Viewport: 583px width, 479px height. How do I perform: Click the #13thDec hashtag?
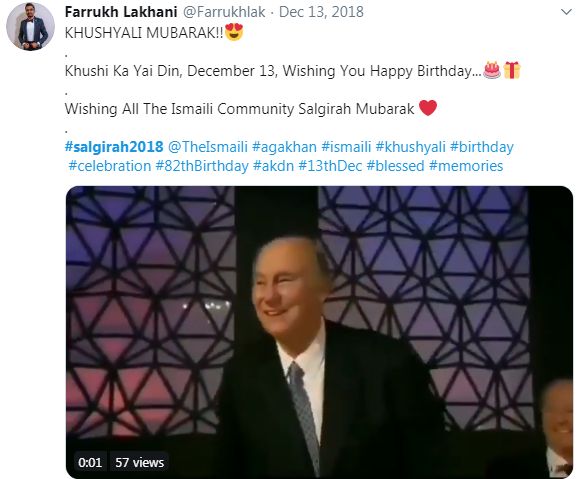click(330, 166)
